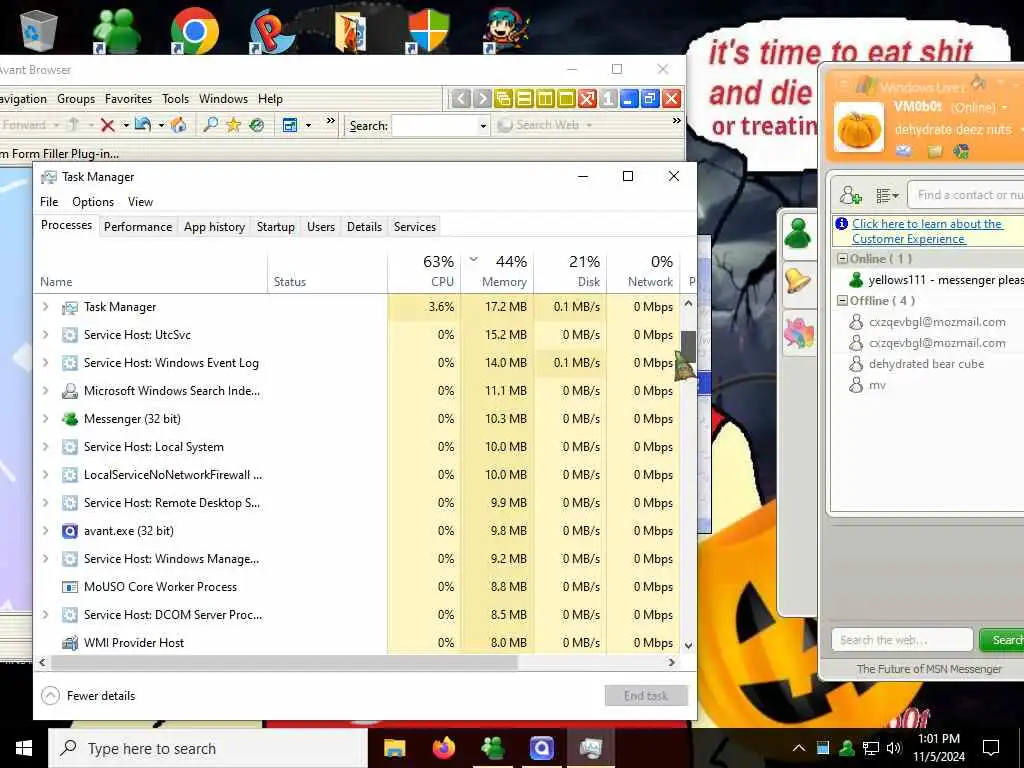This screenshot has width=1024, height=768.
Task: Collapse the Offline (4) contact group
Action: [x=842, y=301]
